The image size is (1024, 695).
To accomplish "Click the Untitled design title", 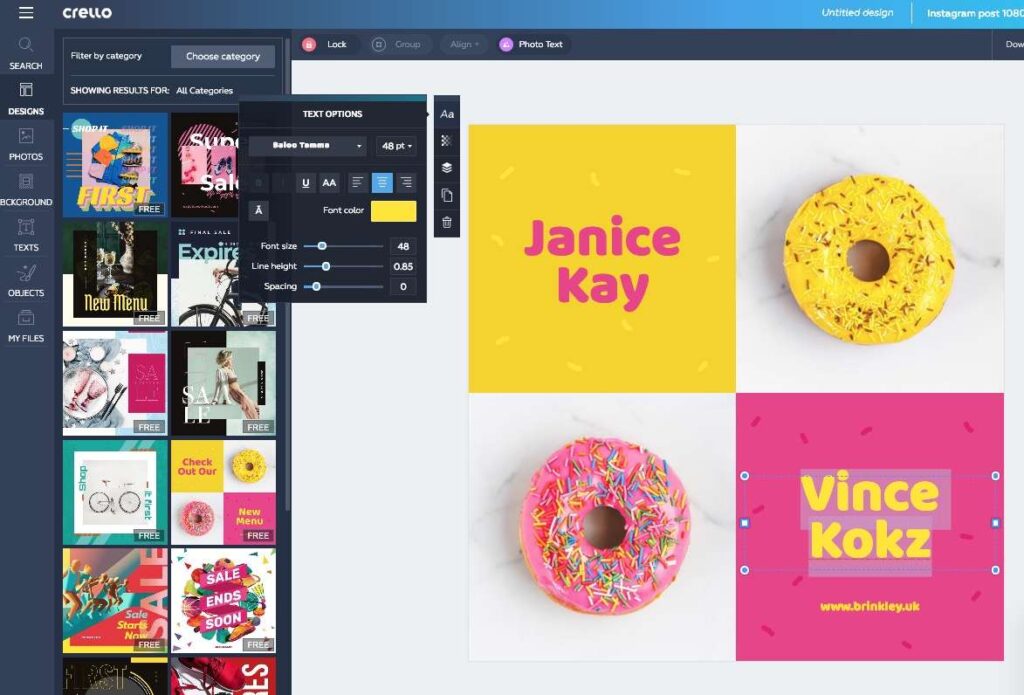I will click(x=857, y=12).
